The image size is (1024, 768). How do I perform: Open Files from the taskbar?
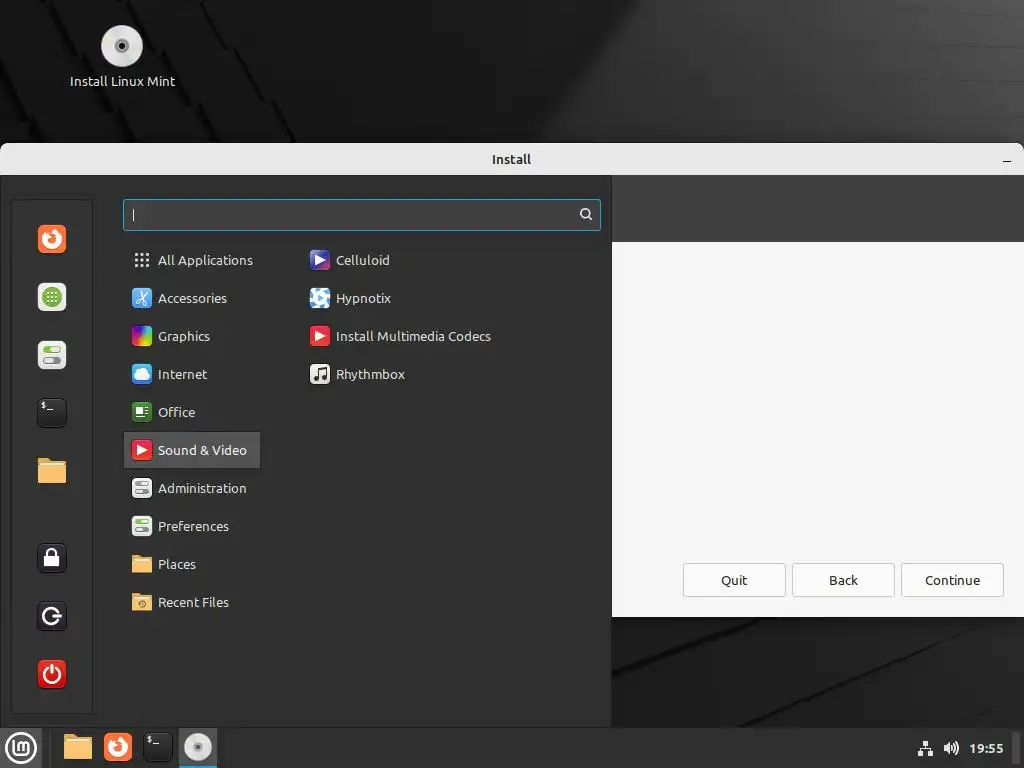tap(78, 747)
